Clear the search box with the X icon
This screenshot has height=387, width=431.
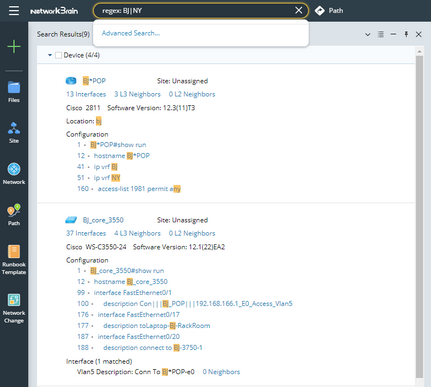(x=298, y=10)
